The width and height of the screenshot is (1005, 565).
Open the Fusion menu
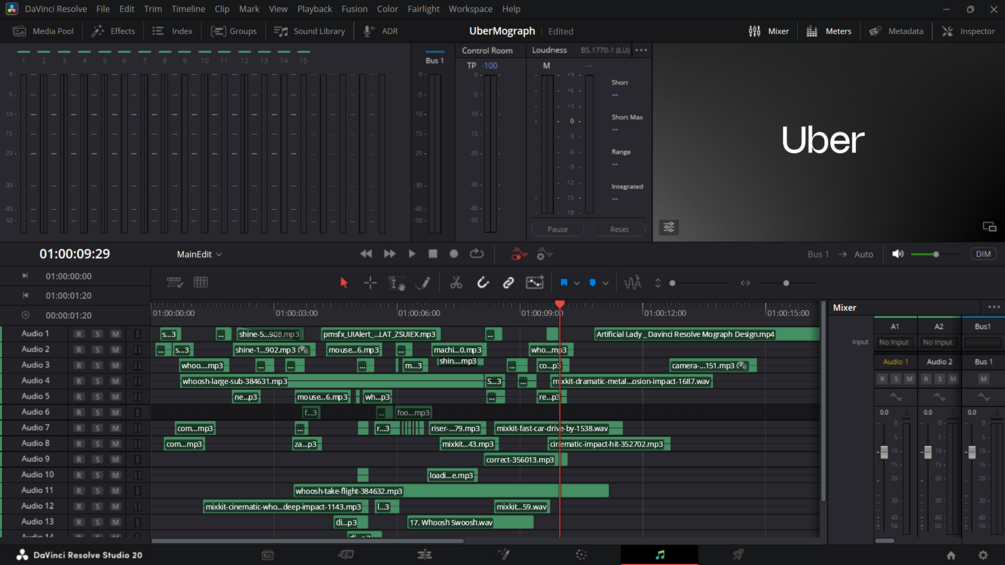point(354,9)
